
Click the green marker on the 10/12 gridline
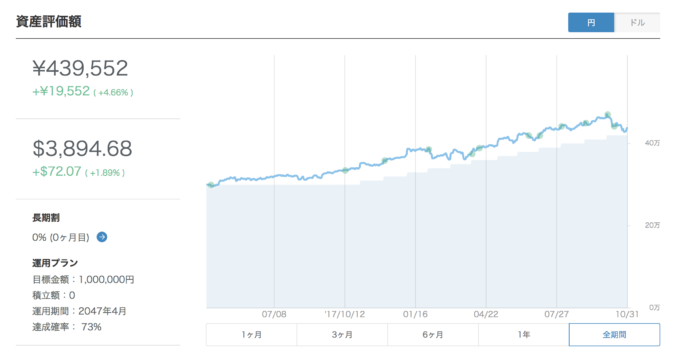345,170
